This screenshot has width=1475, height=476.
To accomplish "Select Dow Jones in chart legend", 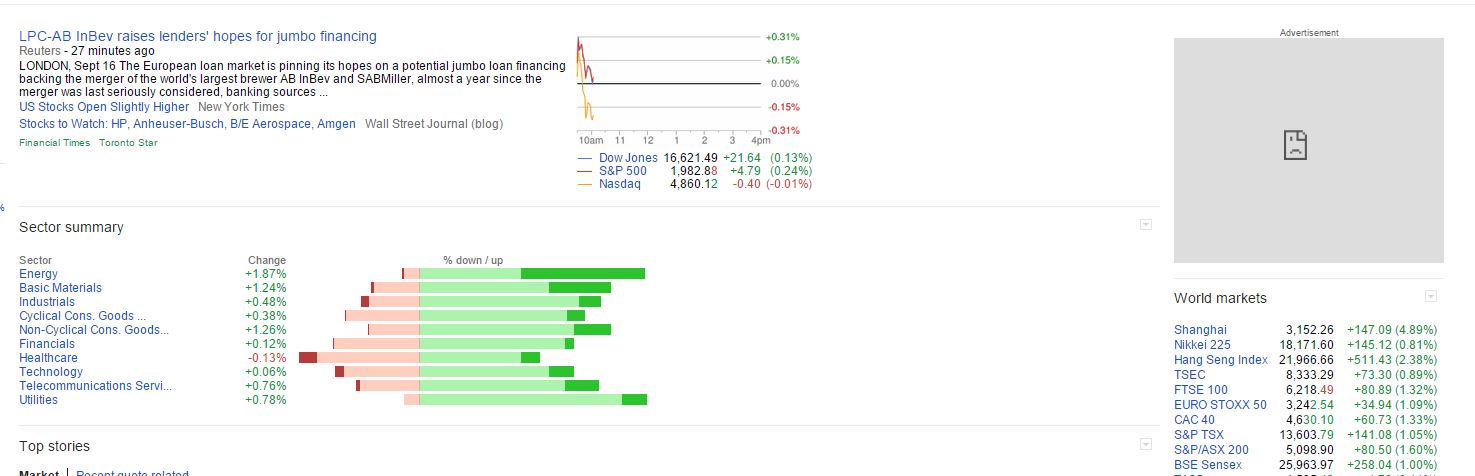I will [x=628, y=158].
